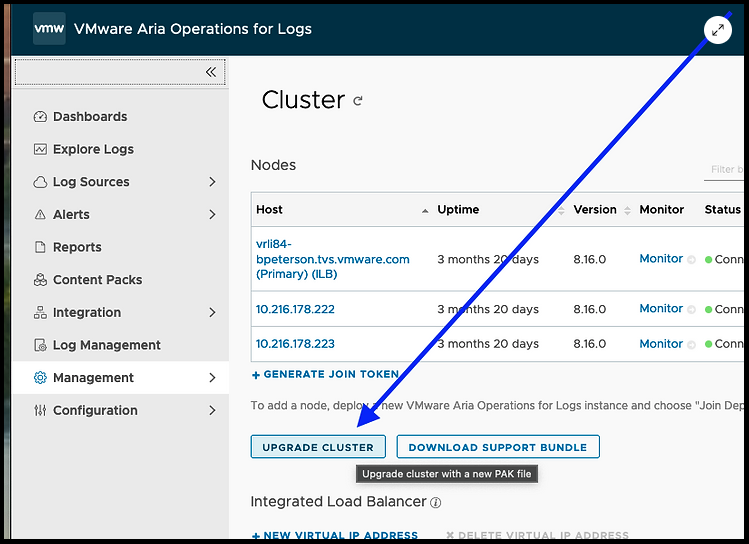The height and width of the screenshot is (544, 749).
Task: Expand the Management submenu
Action: (x=212, y=378)
